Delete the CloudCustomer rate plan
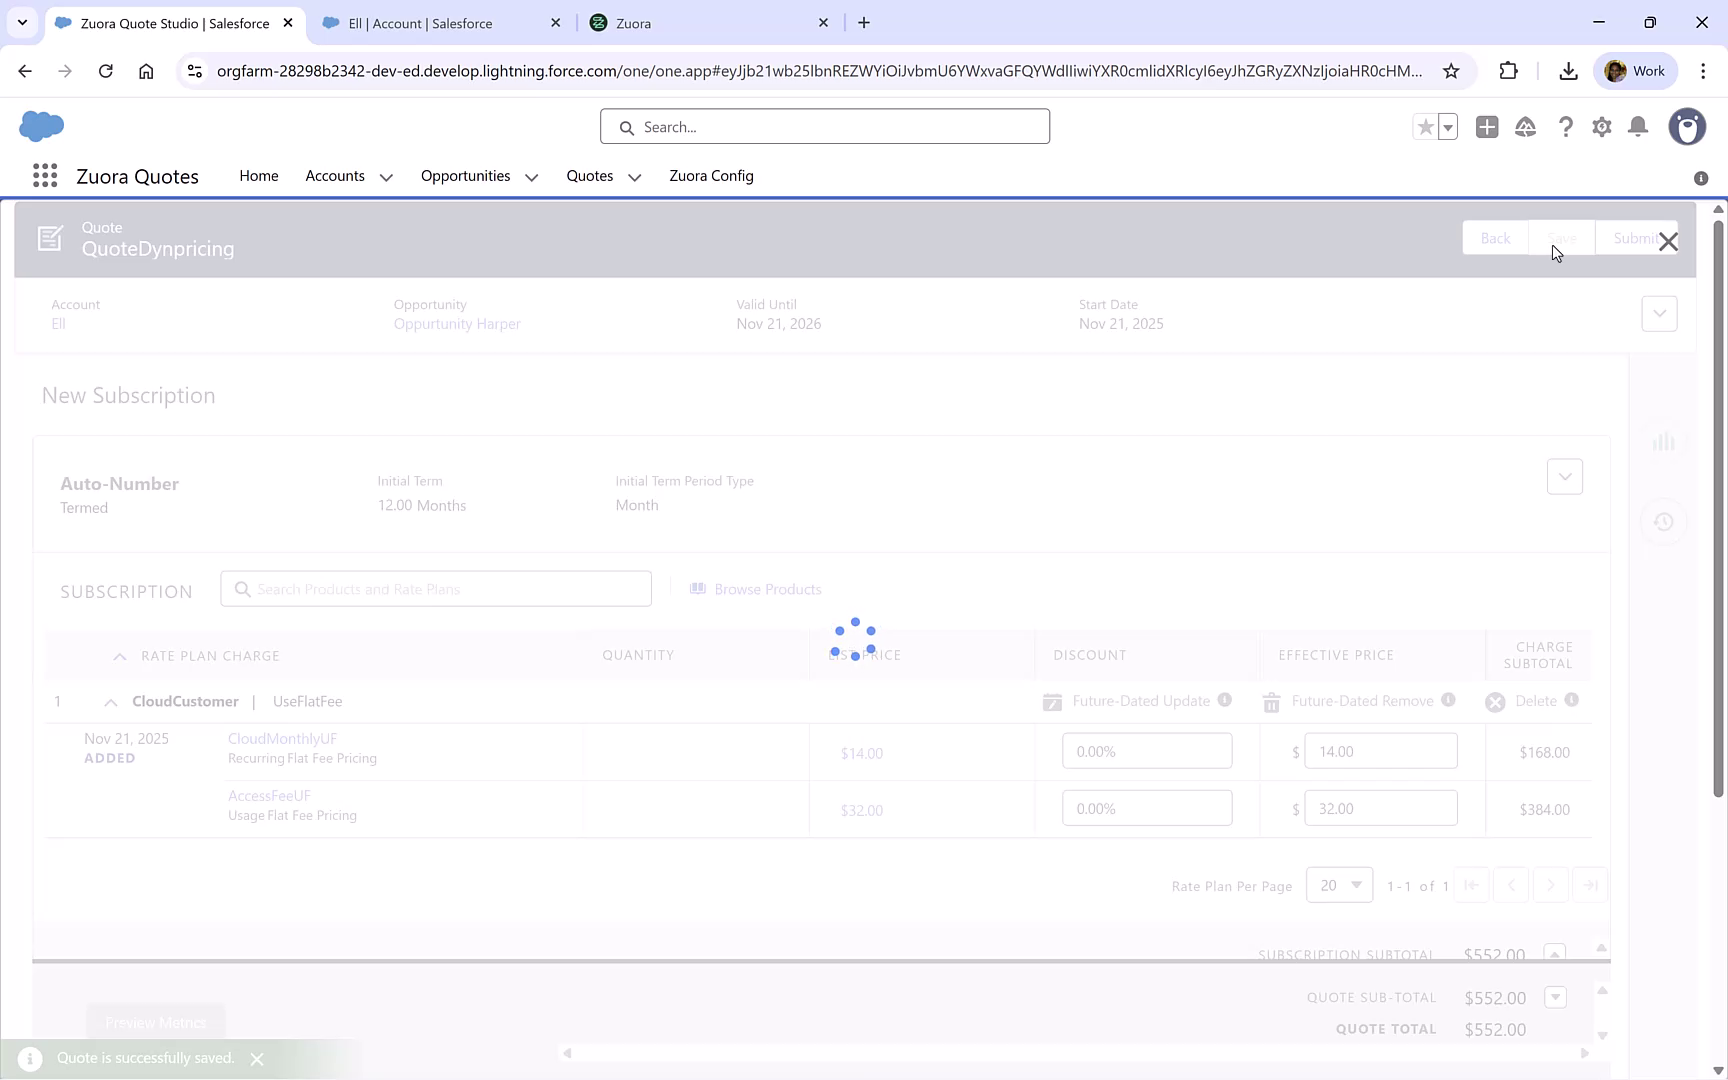1728x1080 pixels. coord(1495,701)
